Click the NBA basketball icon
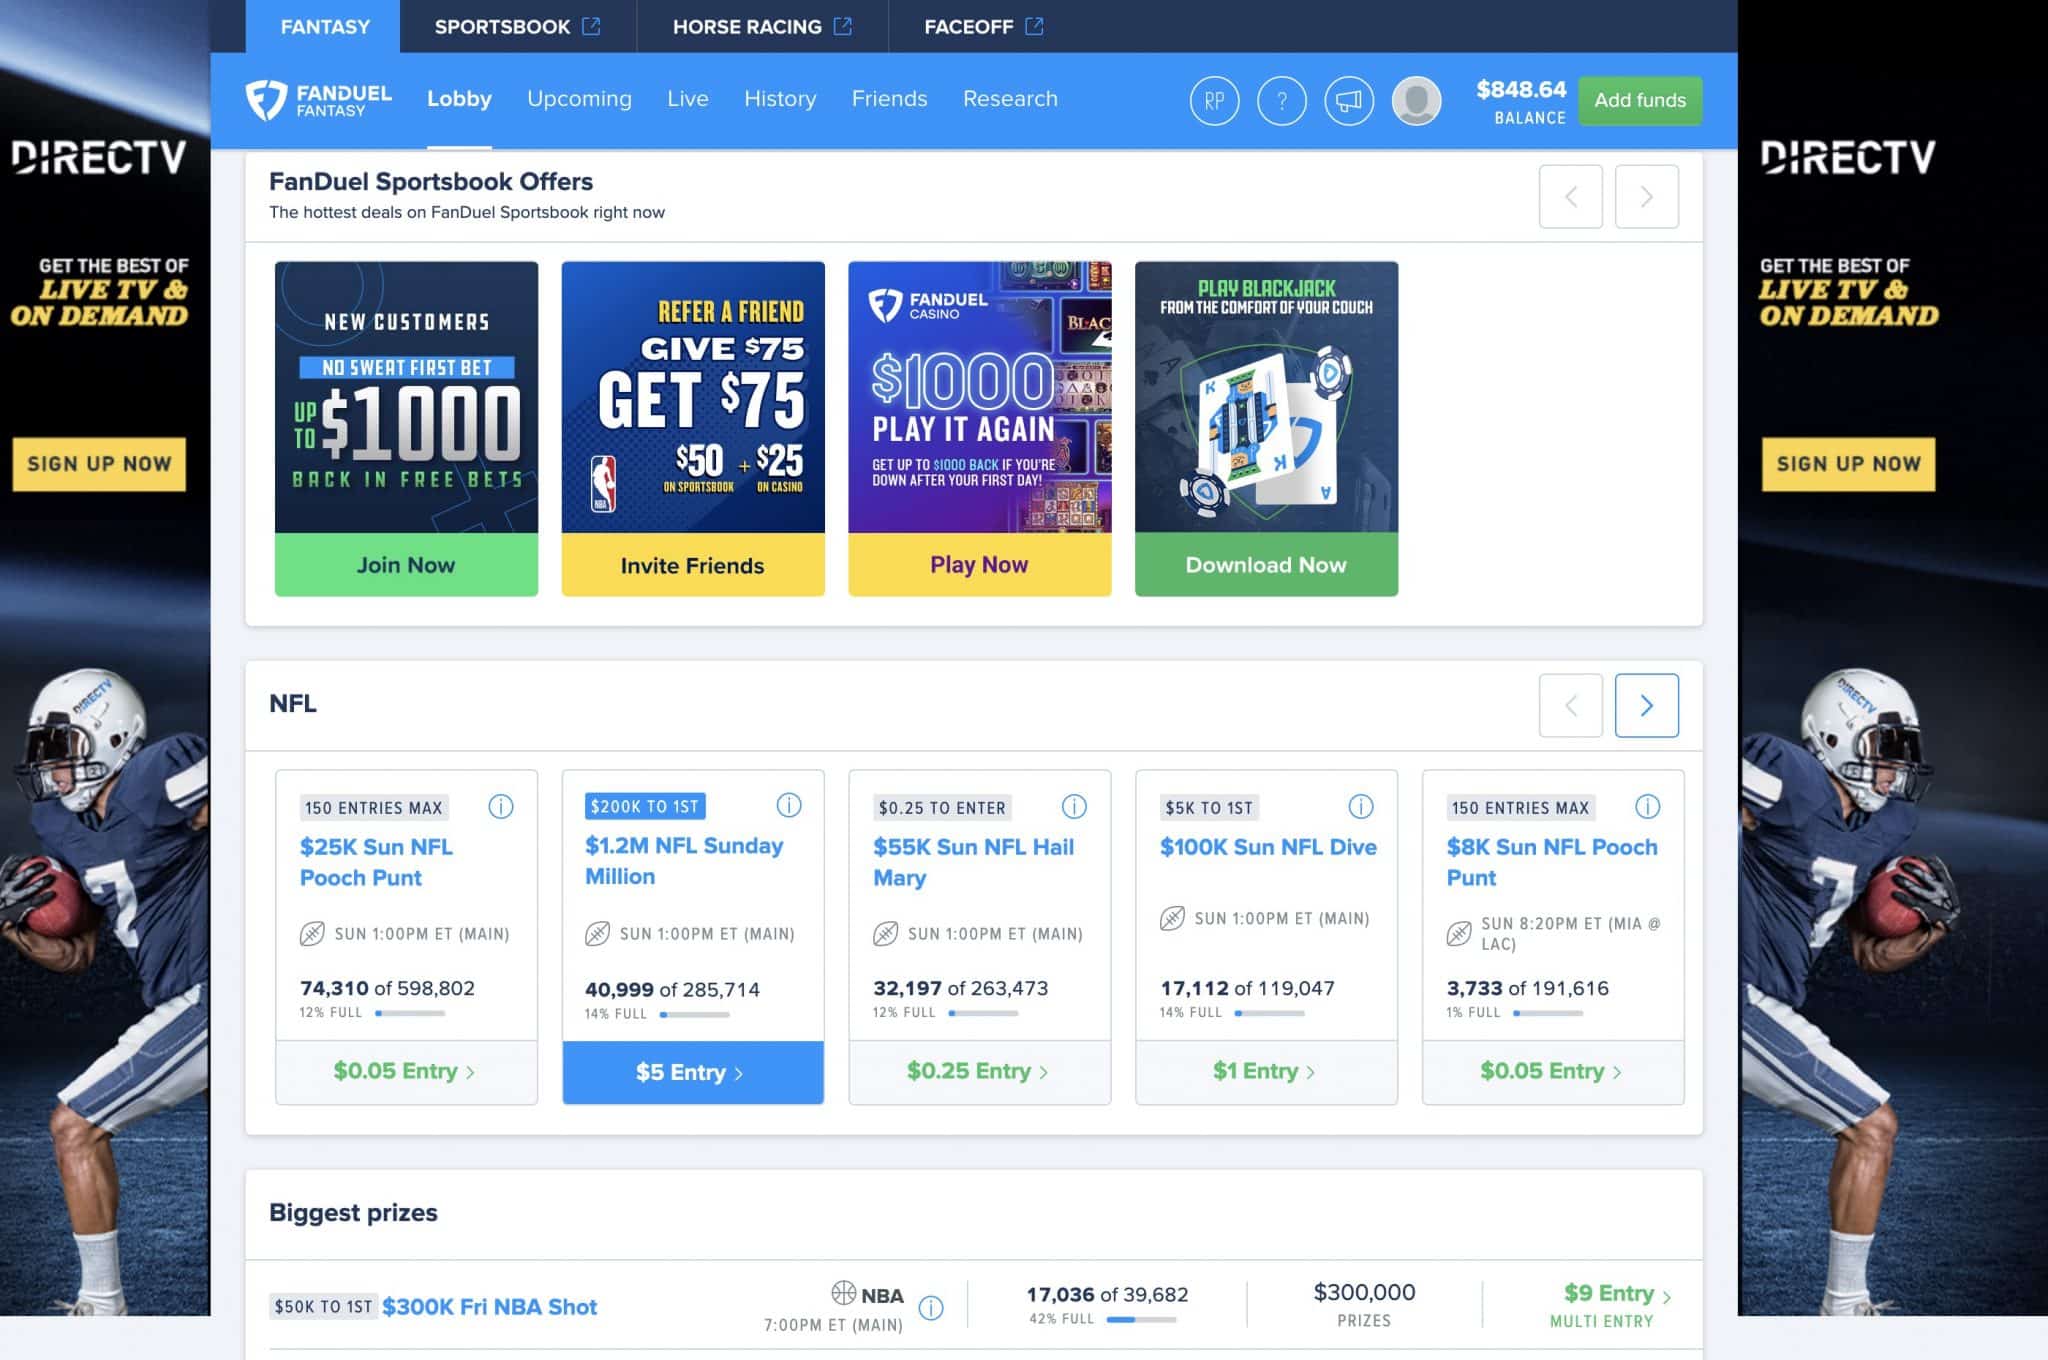 pyautogui.click(x=844, y=1294)
